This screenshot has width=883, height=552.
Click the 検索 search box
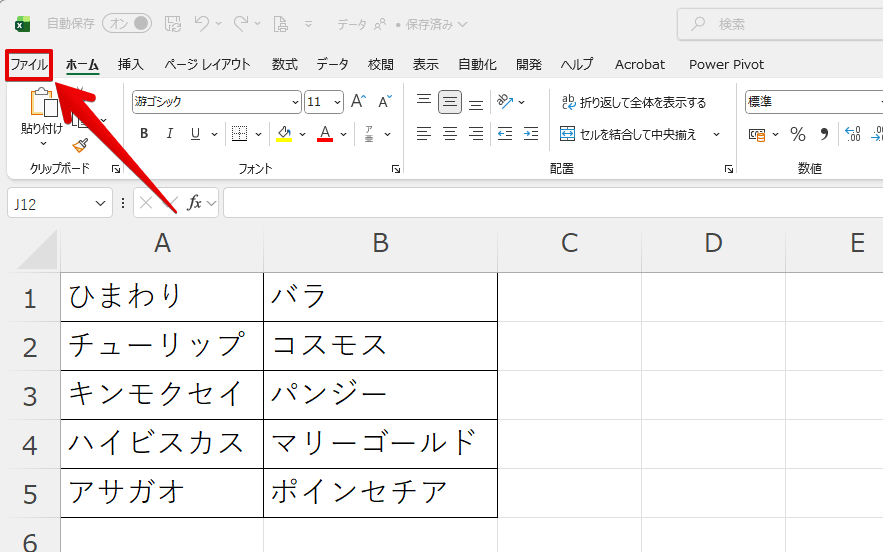(780, 24)
